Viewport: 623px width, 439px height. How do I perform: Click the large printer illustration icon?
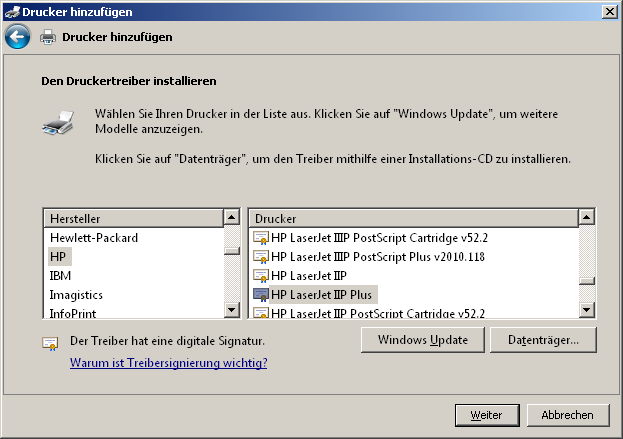58,122
